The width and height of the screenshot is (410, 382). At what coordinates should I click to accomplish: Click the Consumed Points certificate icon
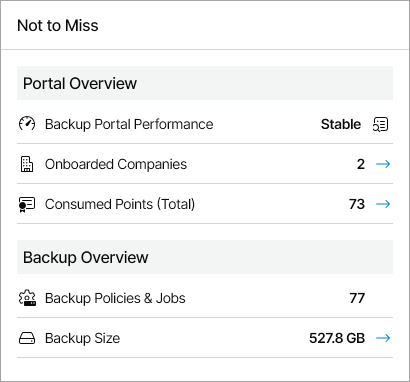(x=27, y=204)
